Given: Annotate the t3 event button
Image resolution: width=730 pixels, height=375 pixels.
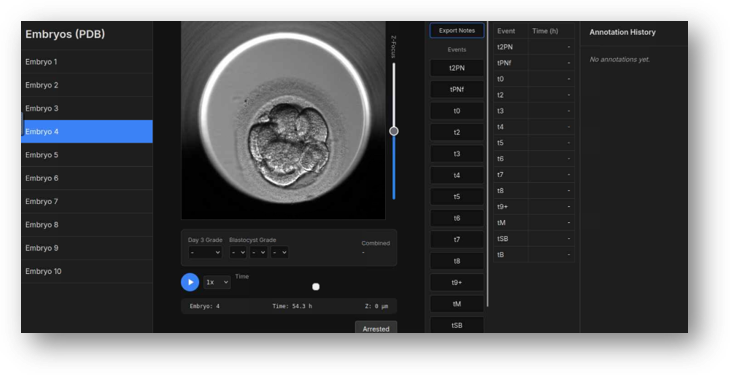Looking at the screenshot, I should 457,154.
